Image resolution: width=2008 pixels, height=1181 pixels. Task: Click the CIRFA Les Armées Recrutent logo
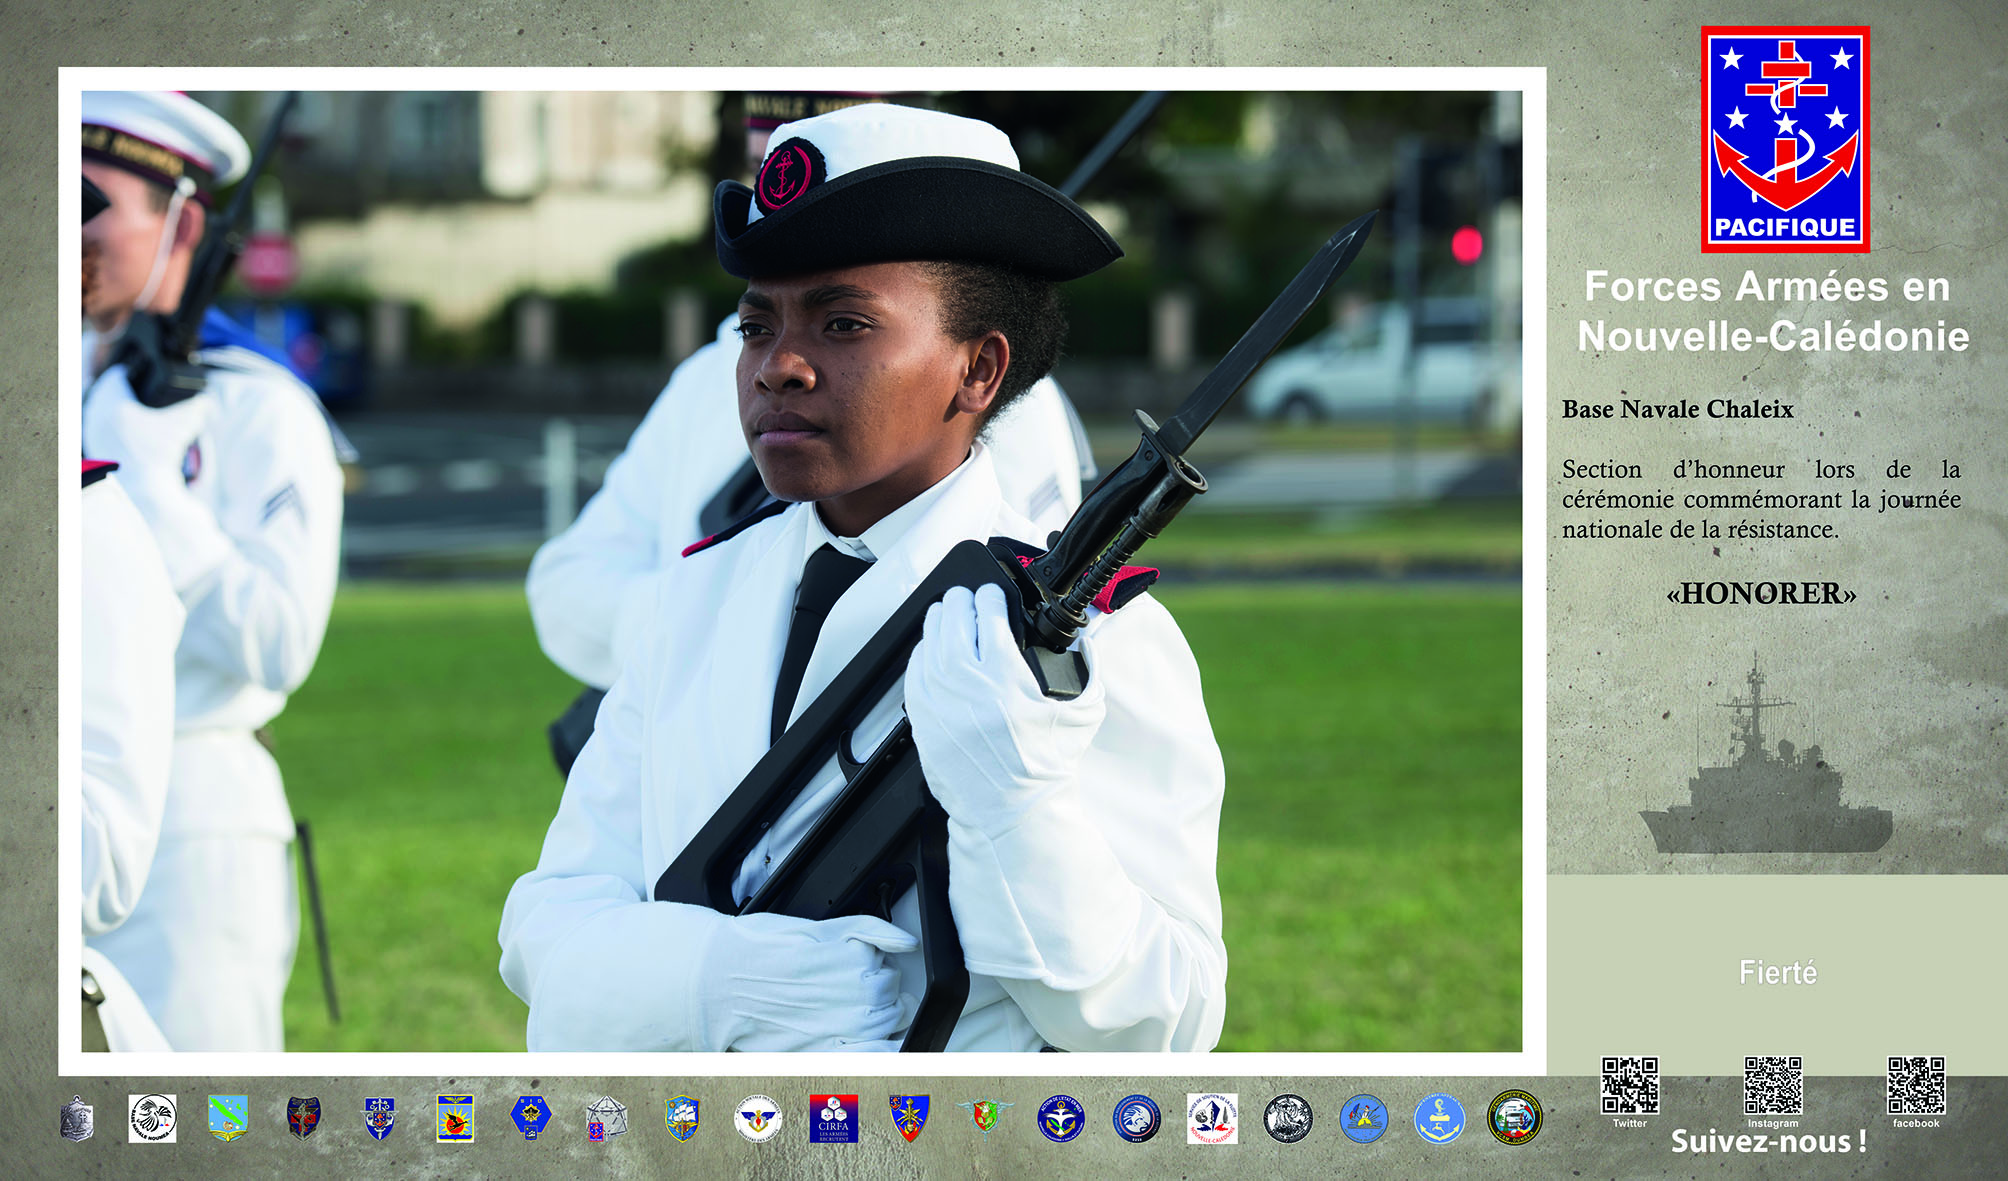833,1118
